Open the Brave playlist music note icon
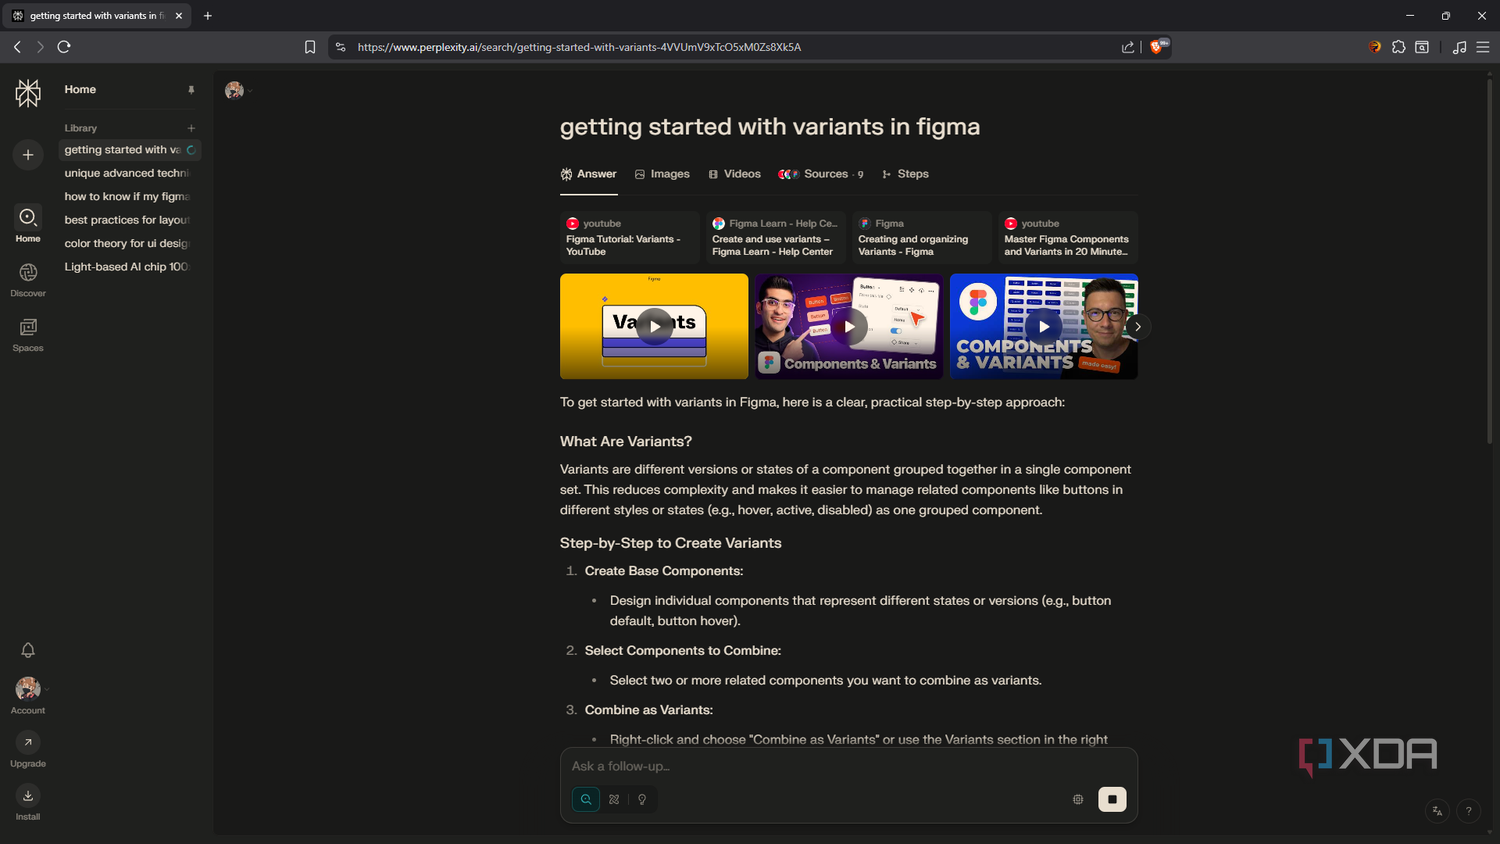 click(1459, 47)
